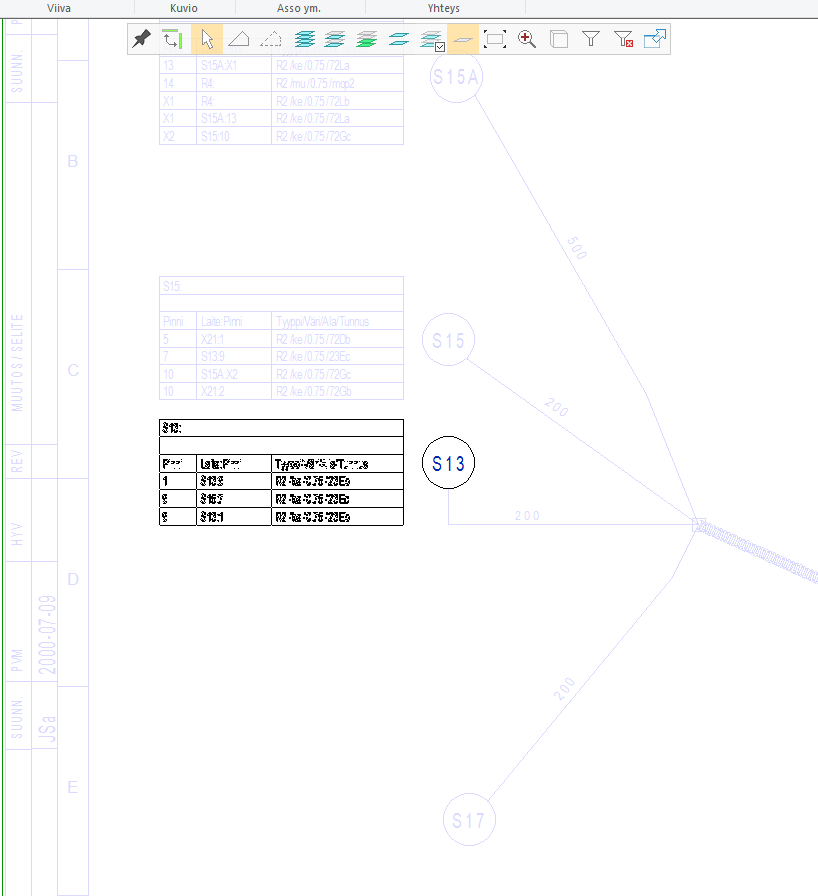Select the arrow pointer selection tool
The width and height of the screenshot is (818, 896).
(x=207, y=39)
